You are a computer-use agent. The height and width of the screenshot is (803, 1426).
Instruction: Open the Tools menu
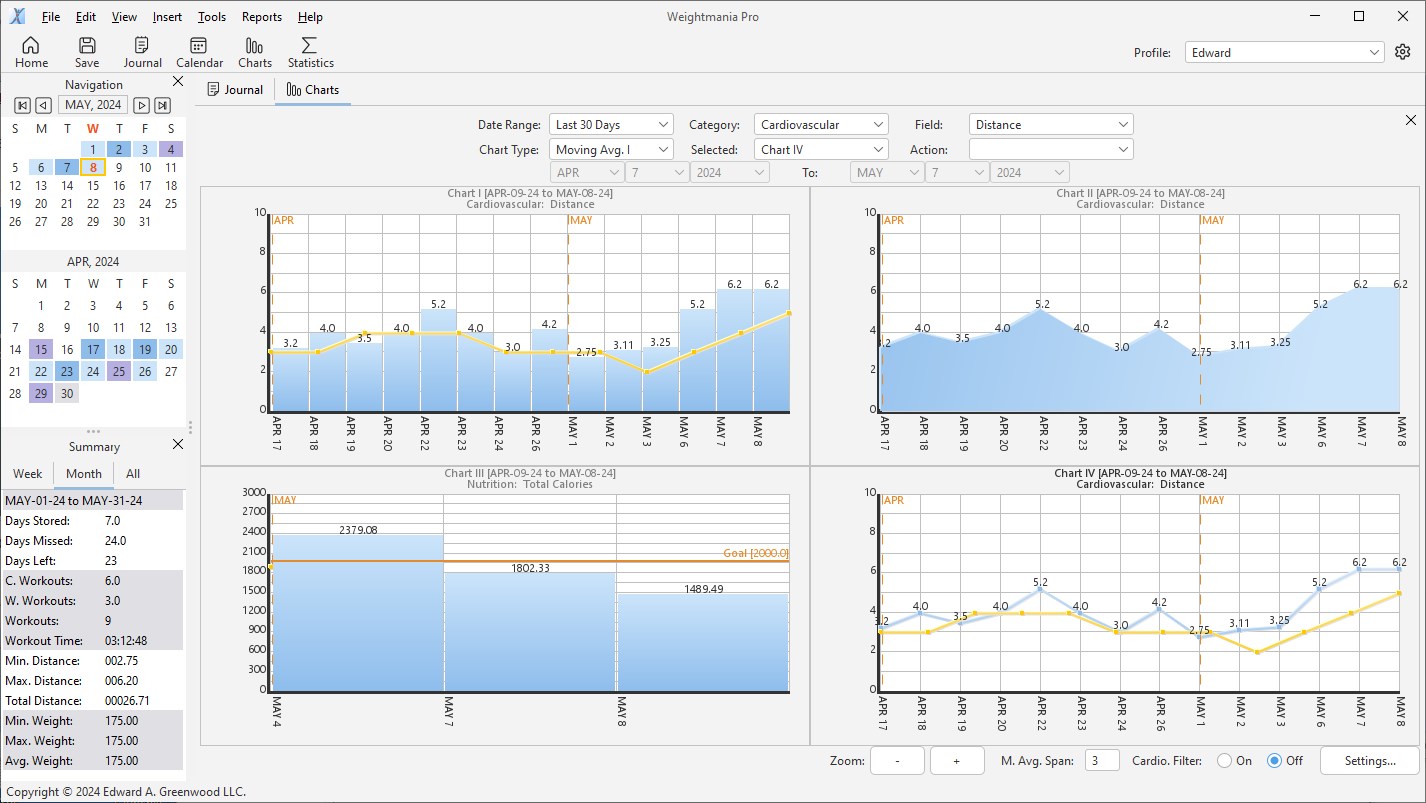click(x=212, y=17)
